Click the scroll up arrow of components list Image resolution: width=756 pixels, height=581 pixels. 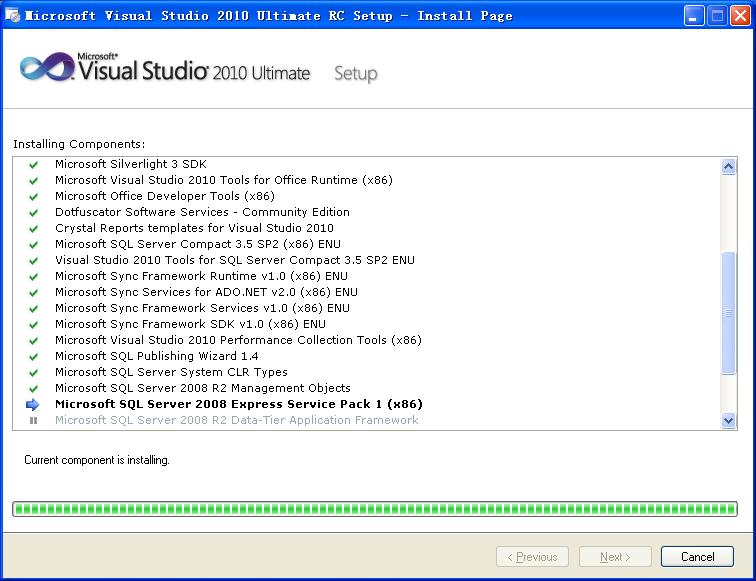tap(729, 166)
